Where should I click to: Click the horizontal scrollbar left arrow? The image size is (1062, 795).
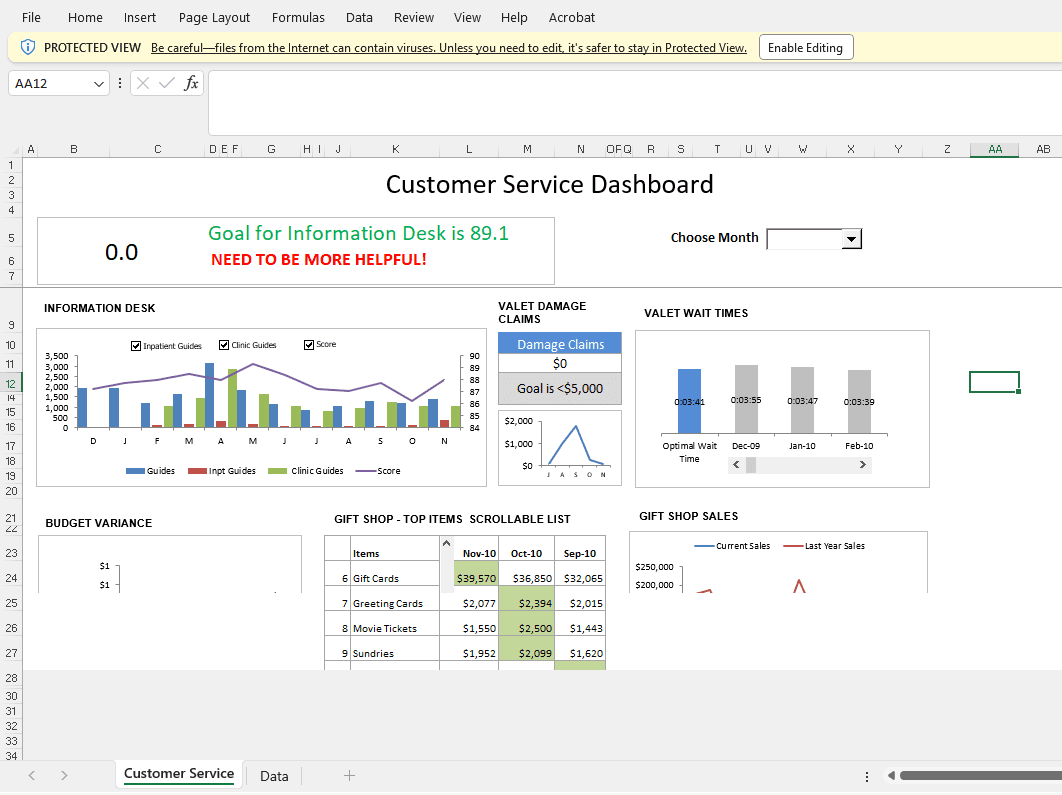click(891, 776)
